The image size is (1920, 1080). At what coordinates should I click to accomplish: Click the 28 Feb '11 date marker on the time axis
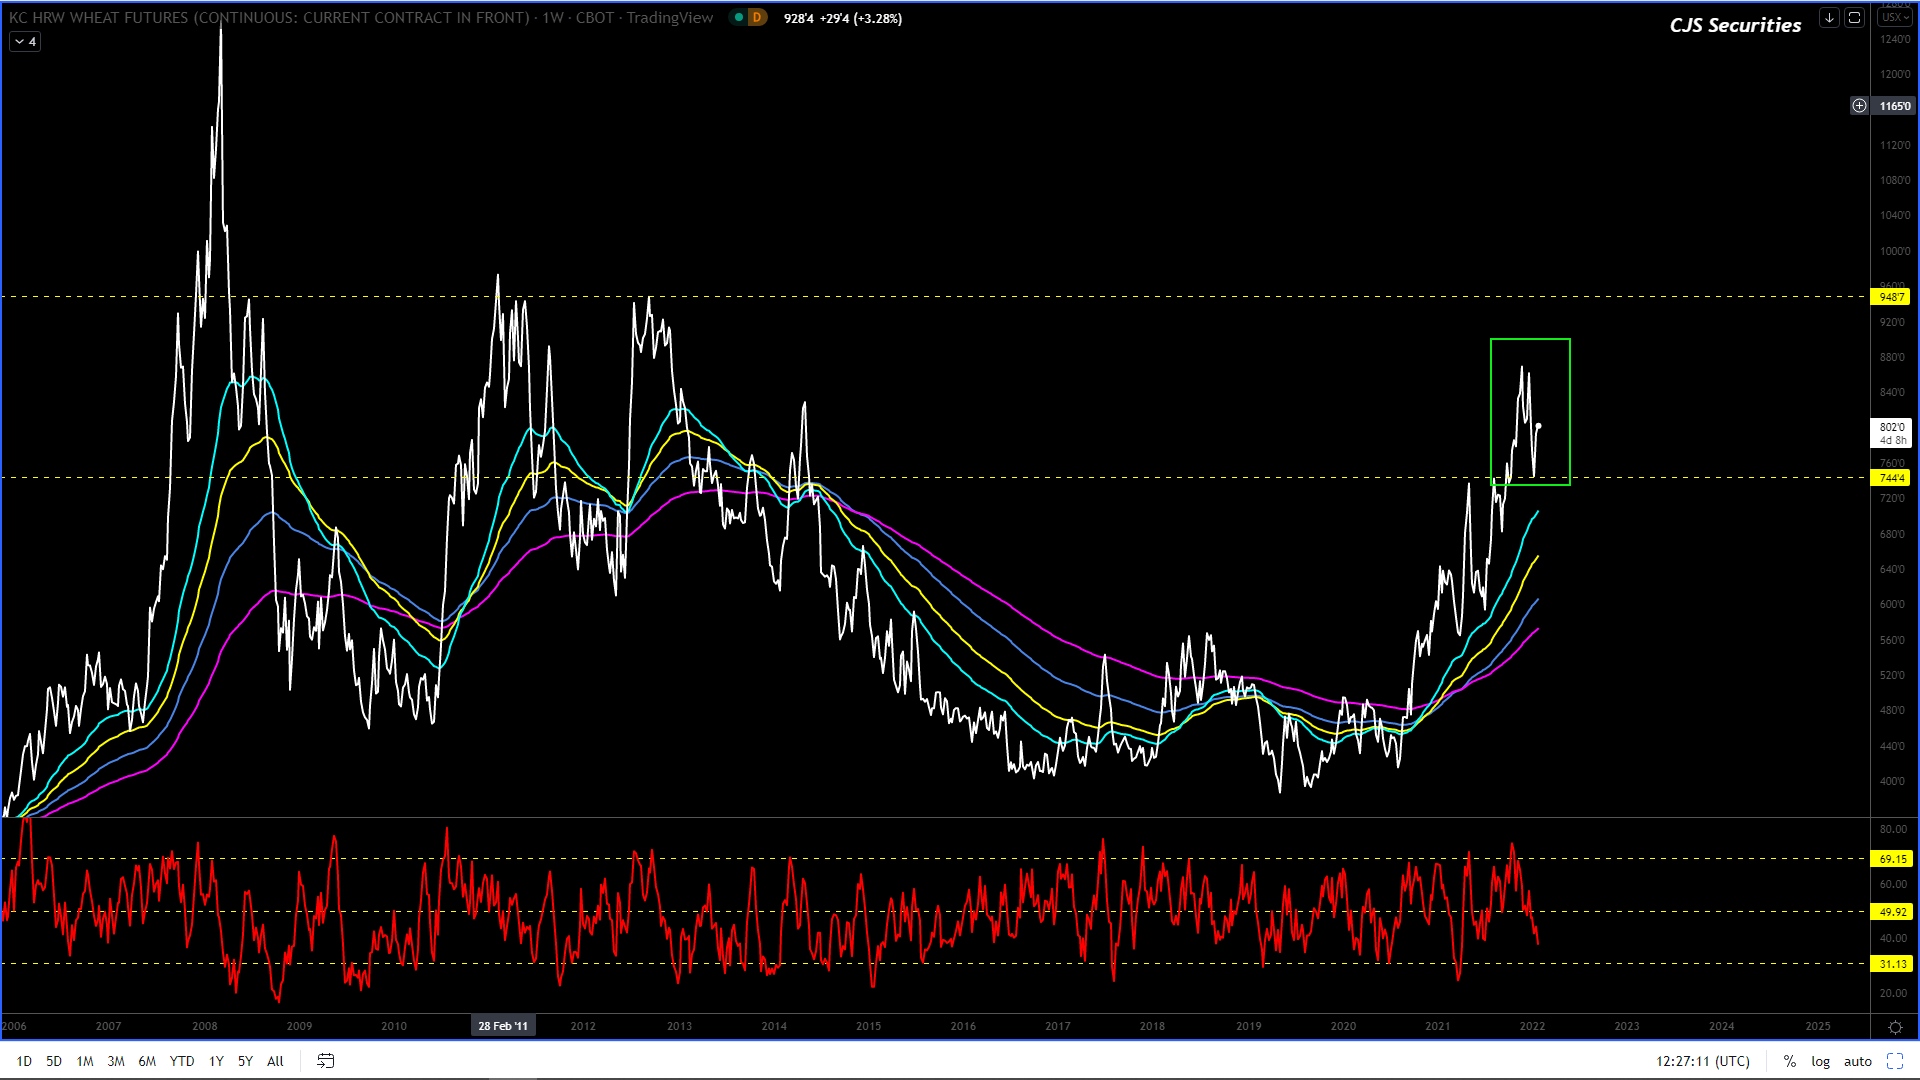[x=503, y=1026]
